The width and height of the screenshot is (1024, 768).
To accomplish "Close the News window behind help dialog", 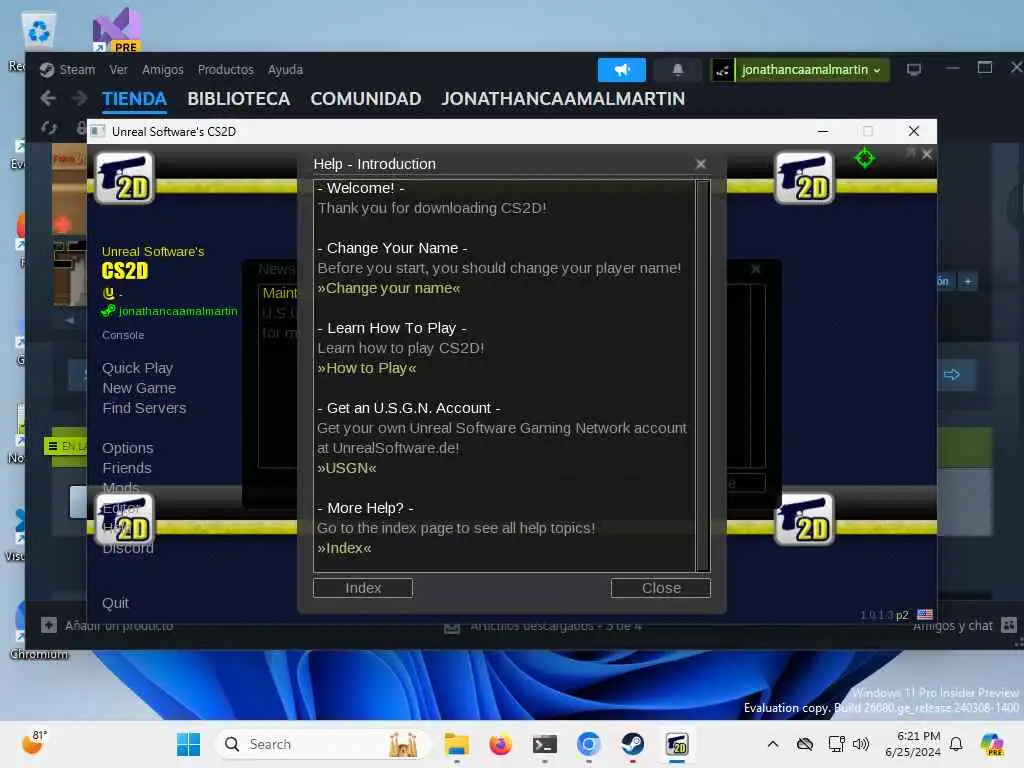I will tap(756, 269).
